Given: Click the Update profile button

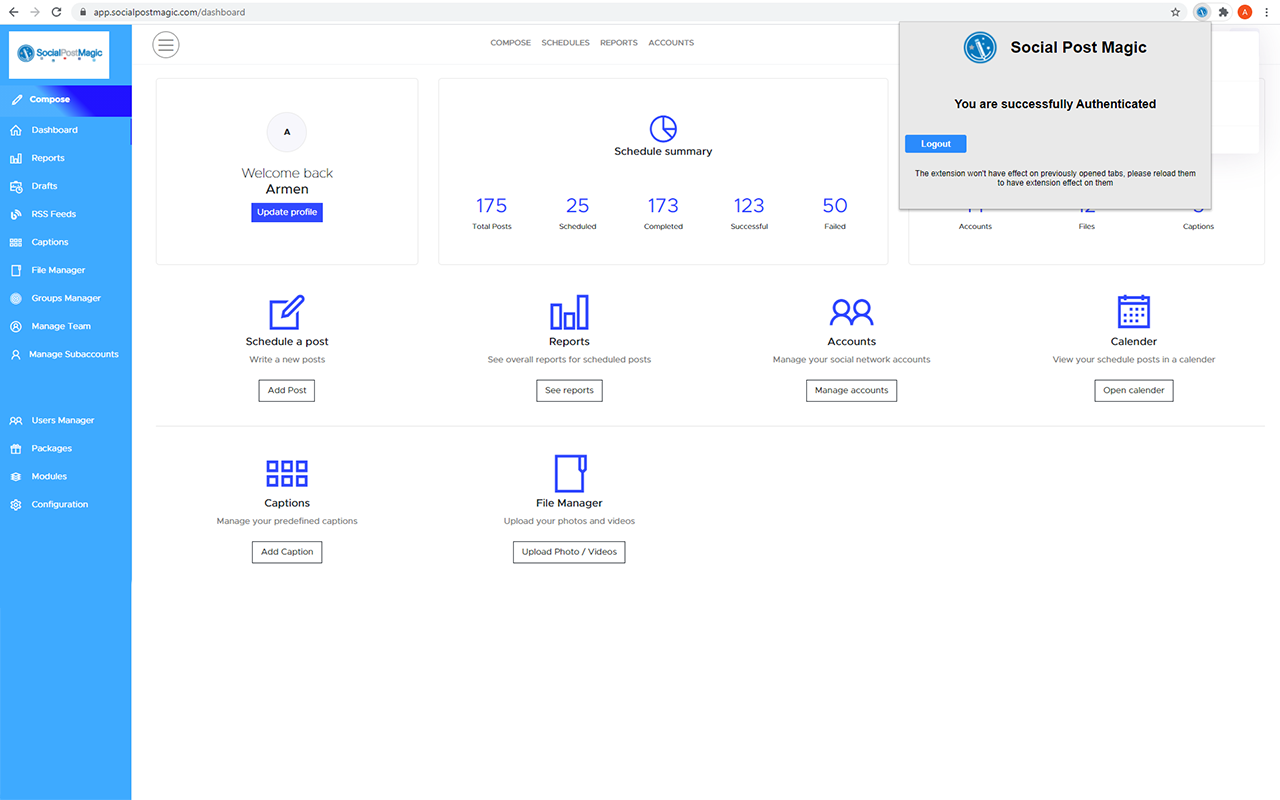Looking at the screenshot, I should [287, 212].
